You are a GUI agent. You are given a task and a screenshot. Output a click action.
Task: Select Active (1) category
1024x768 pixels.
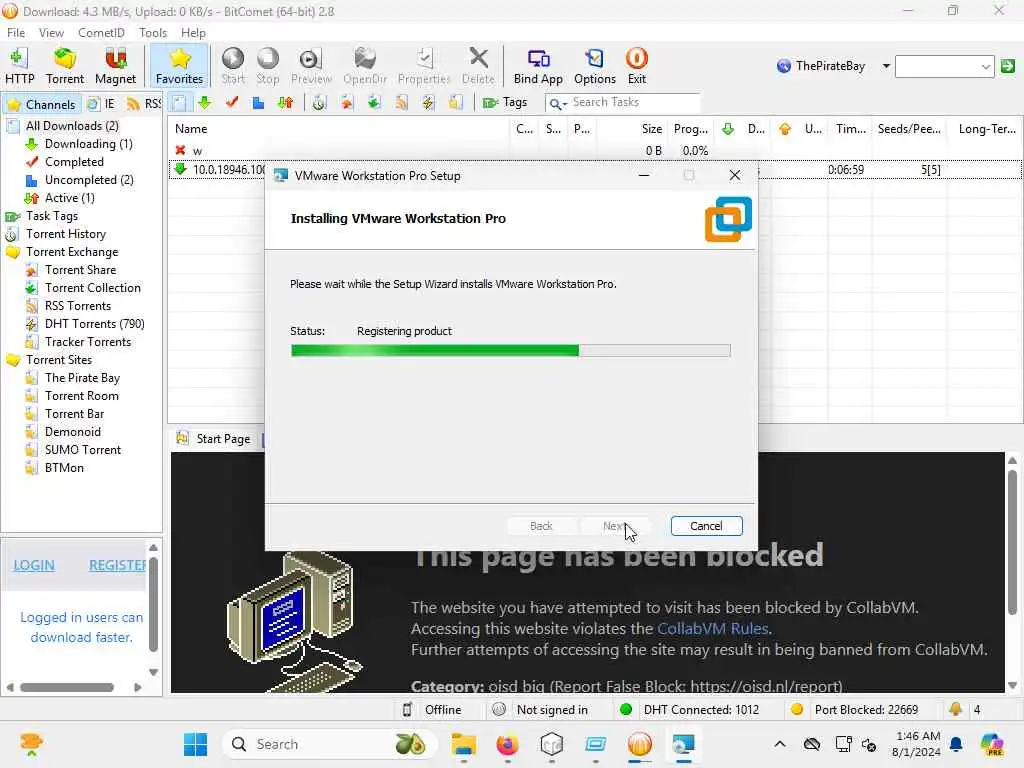[69, 198]
